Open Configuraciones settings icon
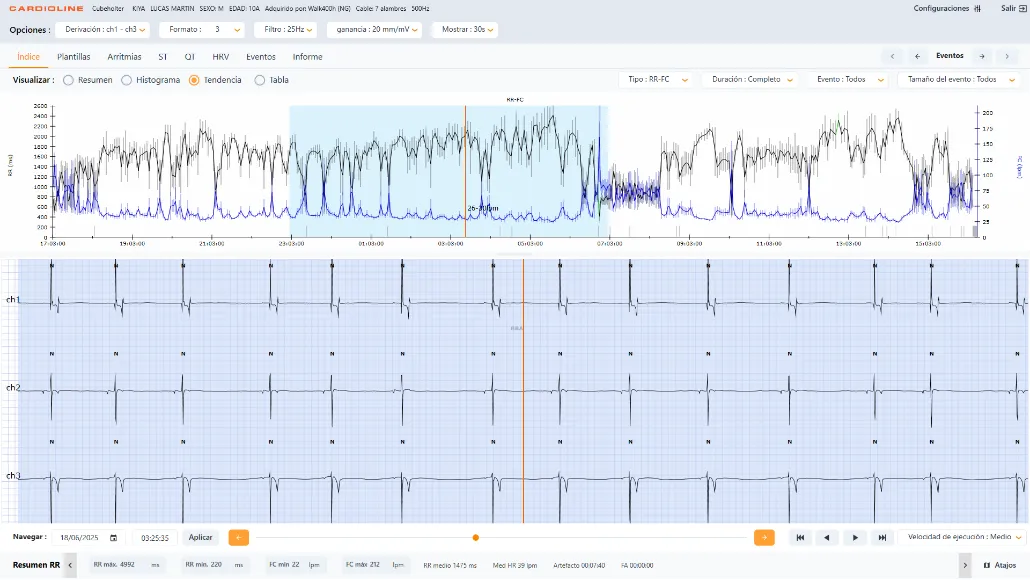1030x580 pixels. pyautogui.click(x=977, y=9)
